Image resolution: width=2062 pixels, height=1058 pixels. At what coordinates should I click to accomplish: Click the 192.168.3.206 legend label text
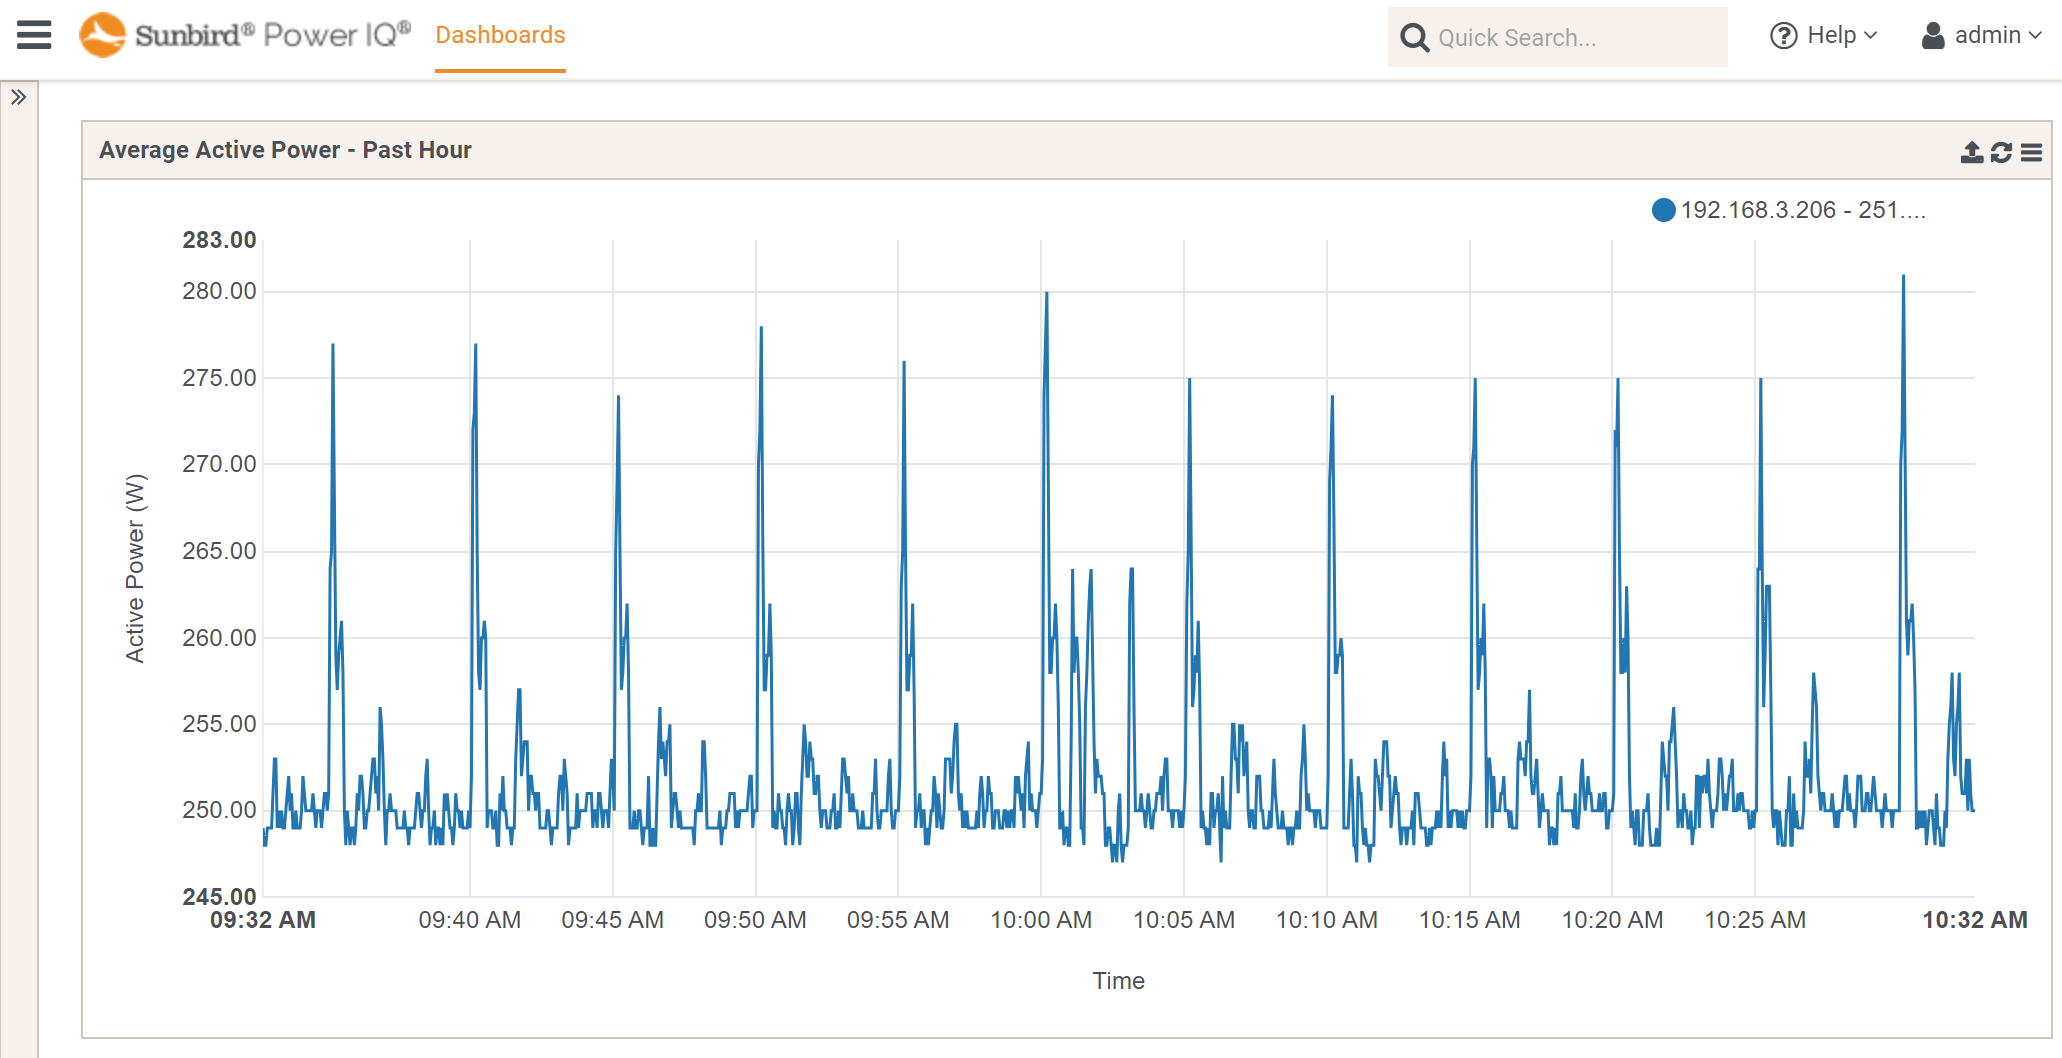[x=1802, y=210]
